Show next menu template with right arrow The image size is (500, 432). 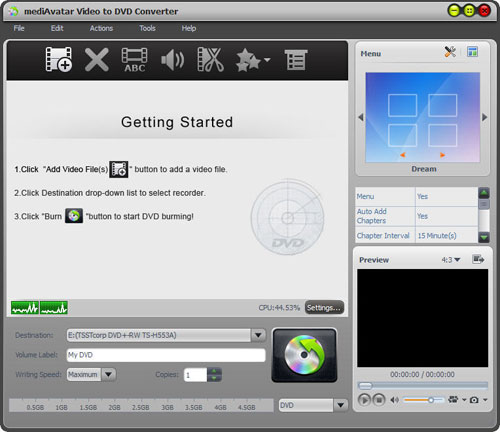(x=485, y=117)
